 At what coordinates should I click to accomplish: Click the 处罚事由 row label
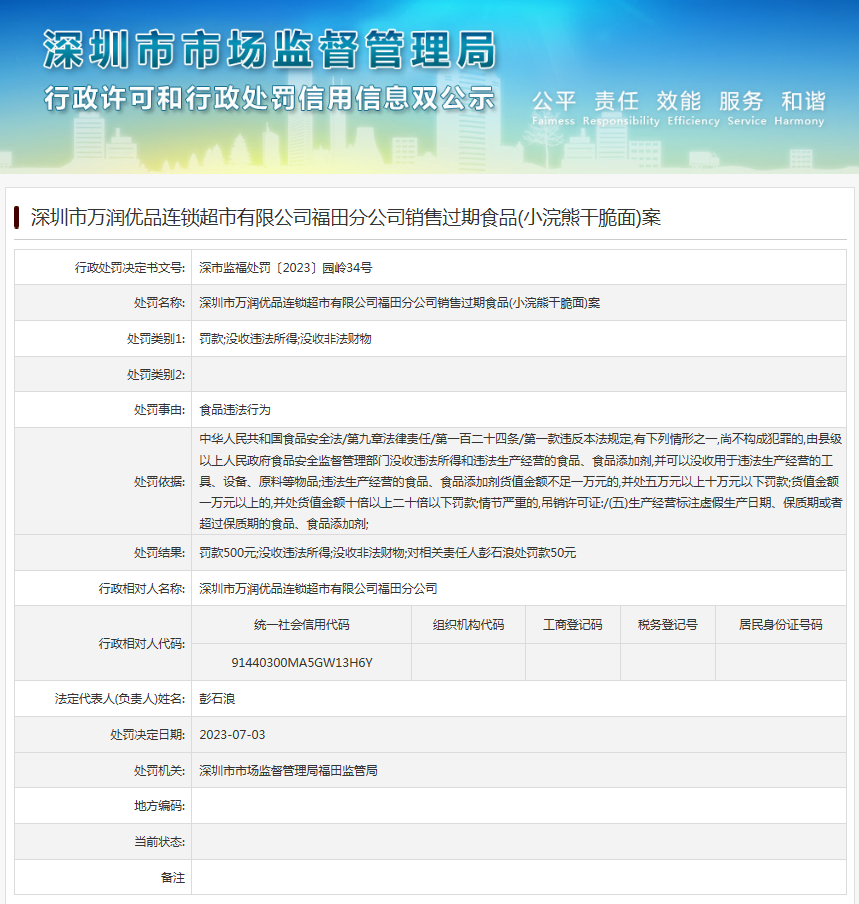(160, 410)
